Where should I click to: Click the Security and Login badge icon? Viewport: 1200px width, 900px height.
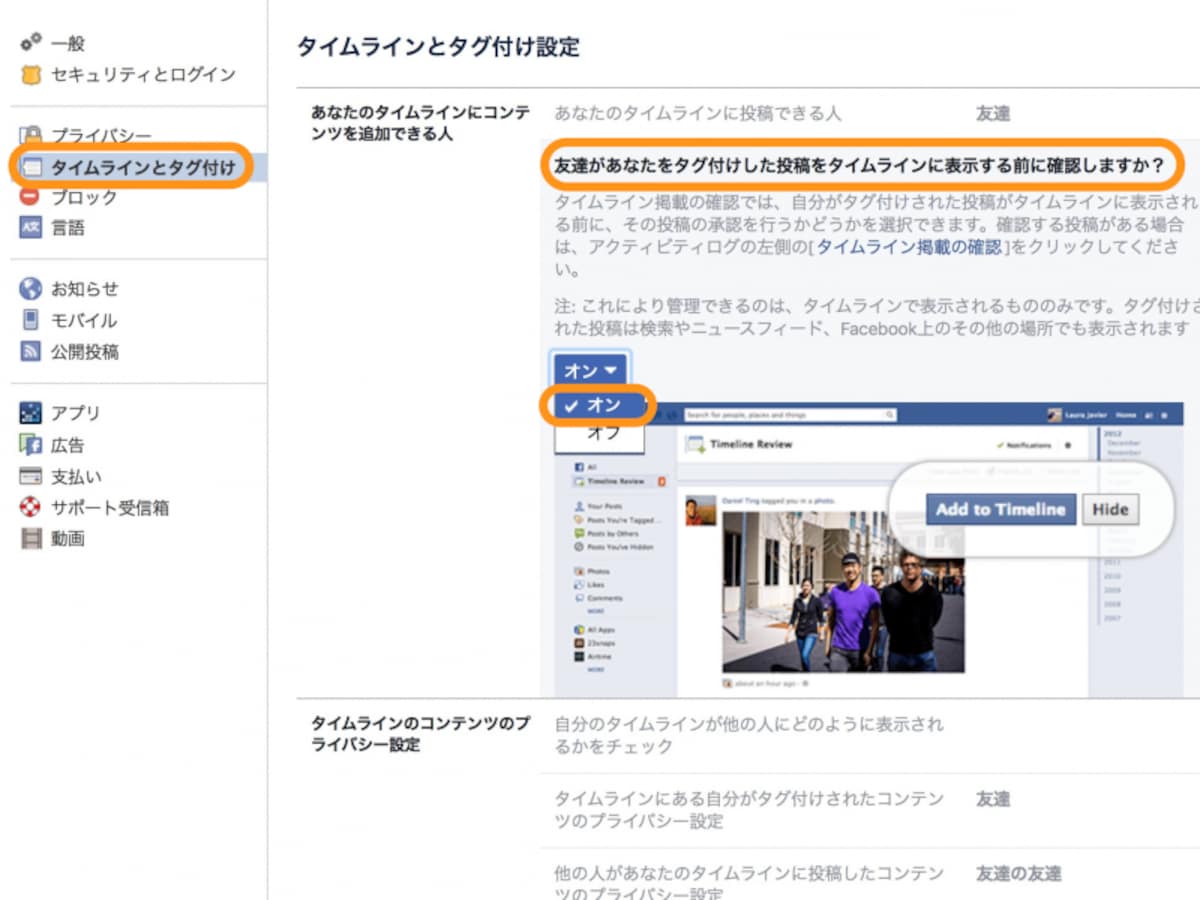point(31,74)
